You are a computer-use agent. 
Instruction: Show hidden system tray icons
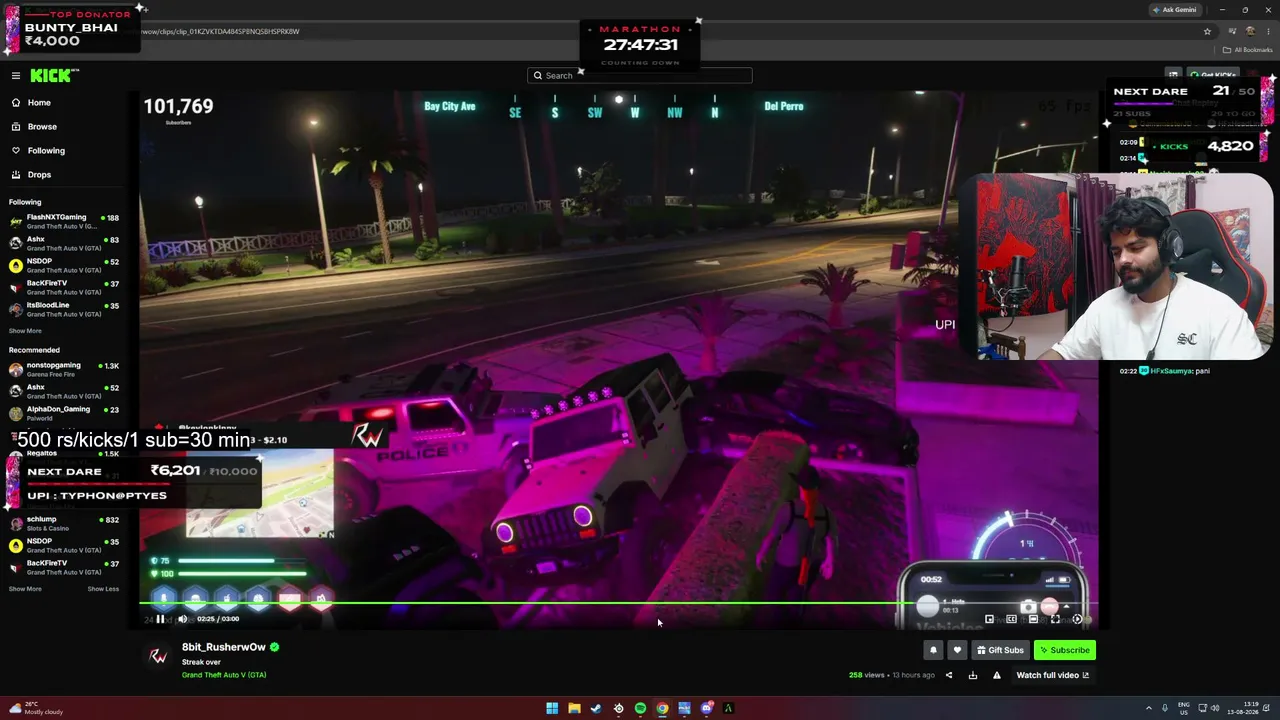click(x=1148, y=708)
